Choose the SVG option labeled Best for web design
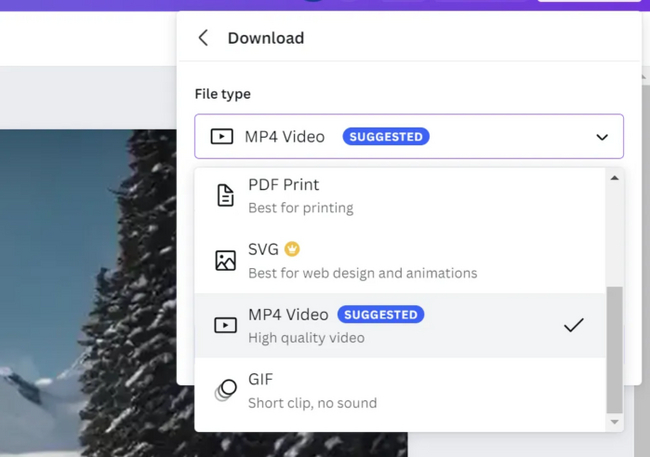The image size is (650, 457). click(x=362, y=272)
